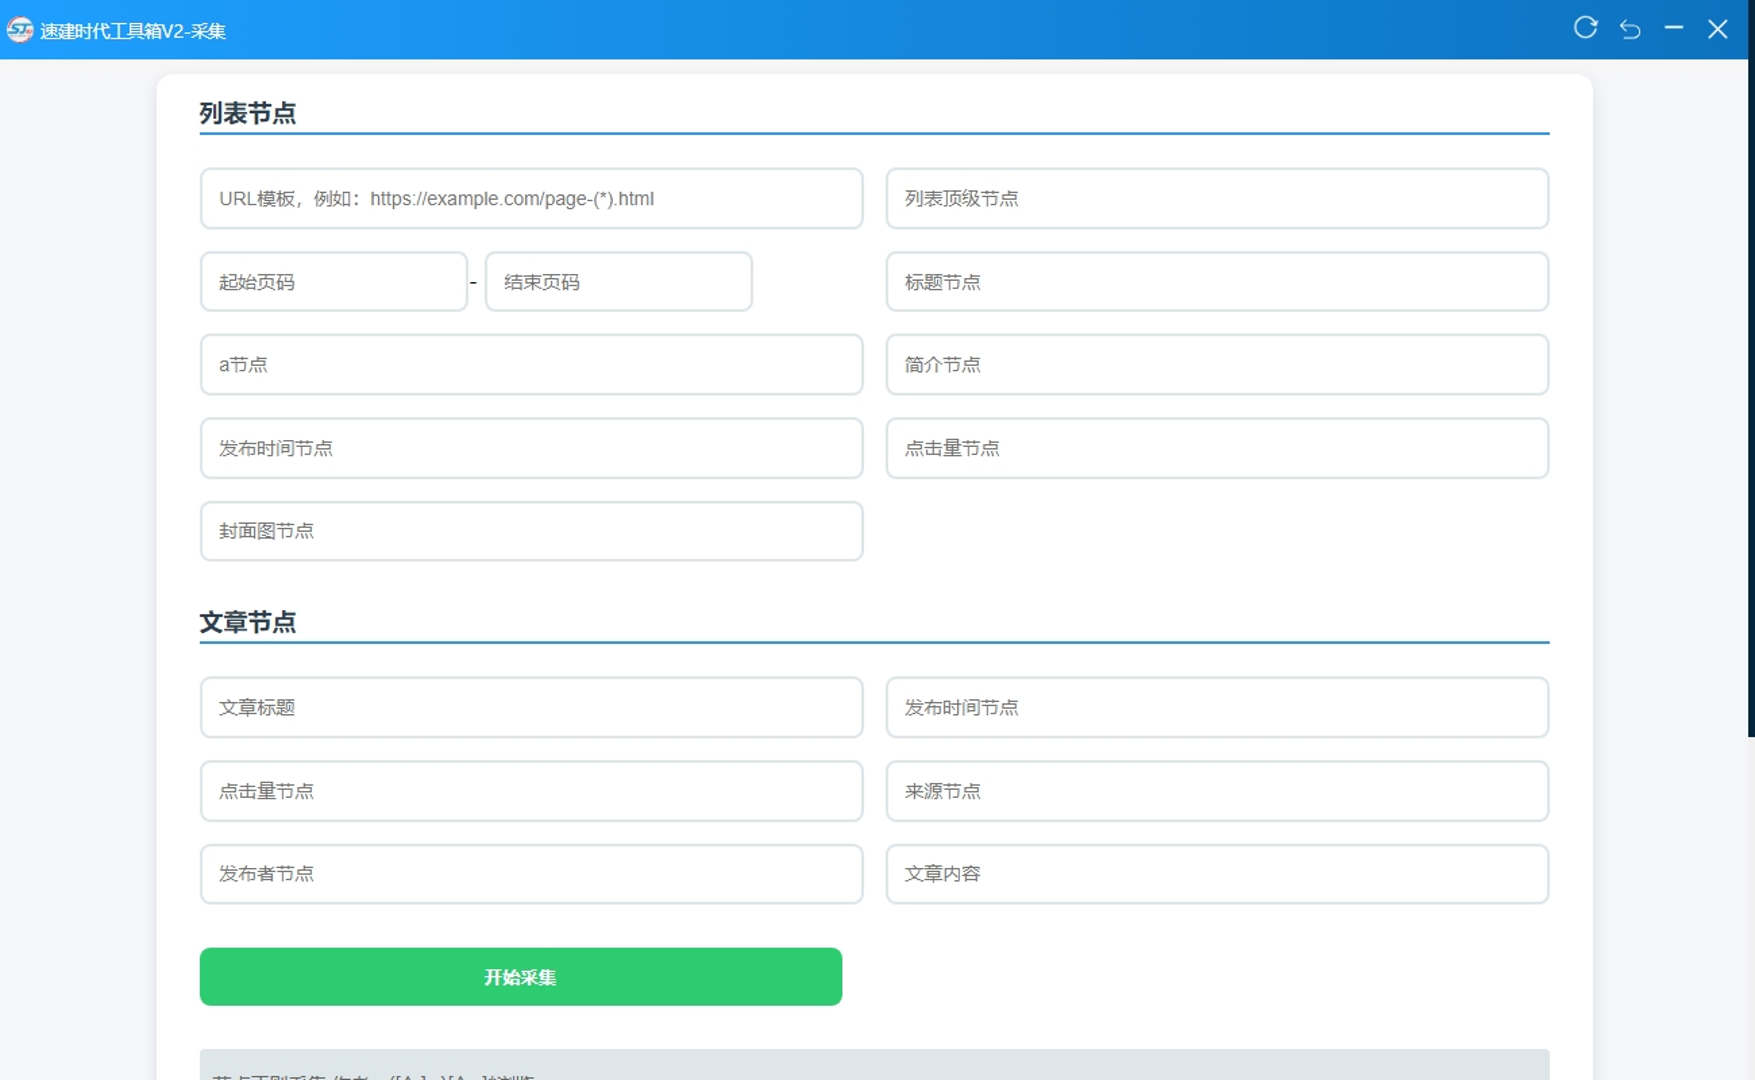Click the 文章标题 input field
Screen dimensions: 1755x1080
531,708
